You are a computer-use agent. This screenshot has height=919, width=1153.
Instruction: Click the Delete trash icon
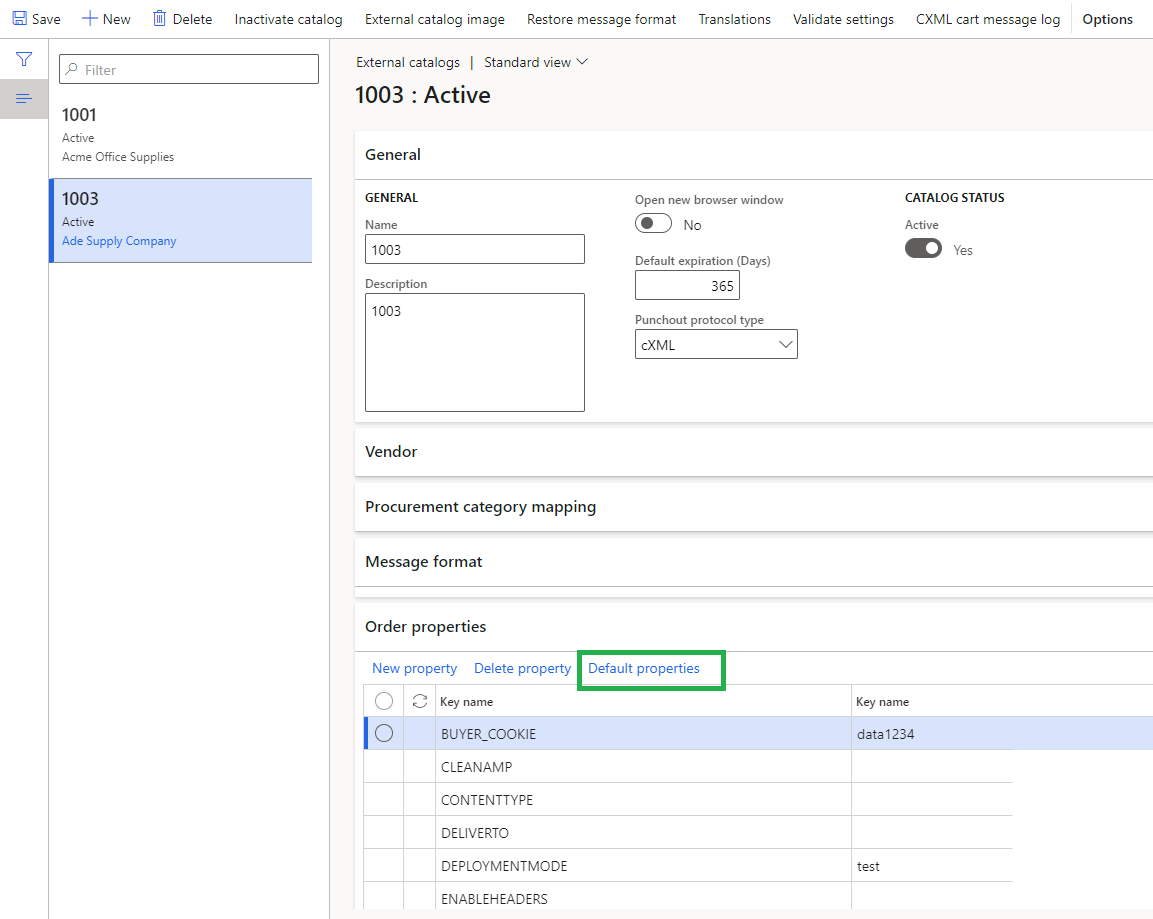point(160,19)
